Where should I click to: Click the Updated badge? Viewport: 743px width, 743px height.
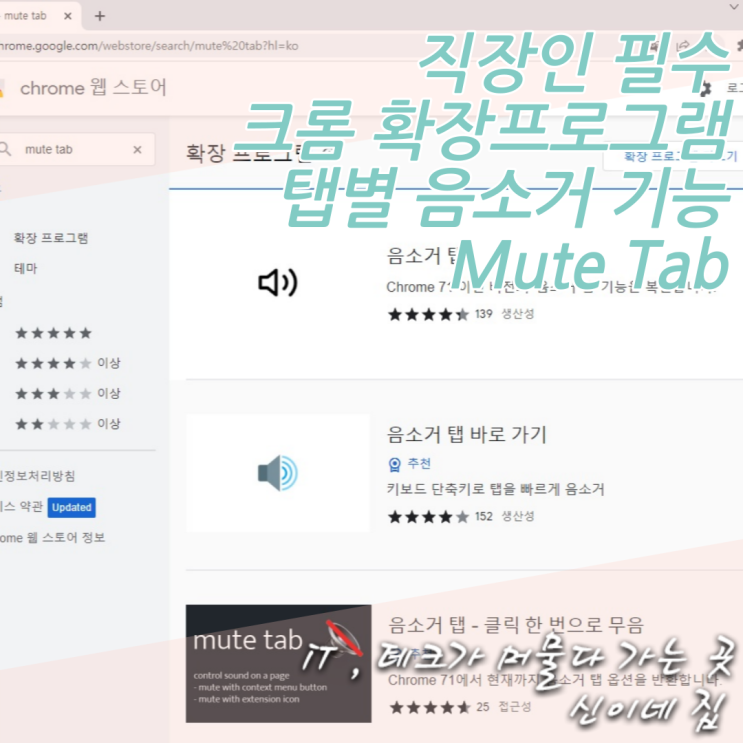click(x=72, y=507)
